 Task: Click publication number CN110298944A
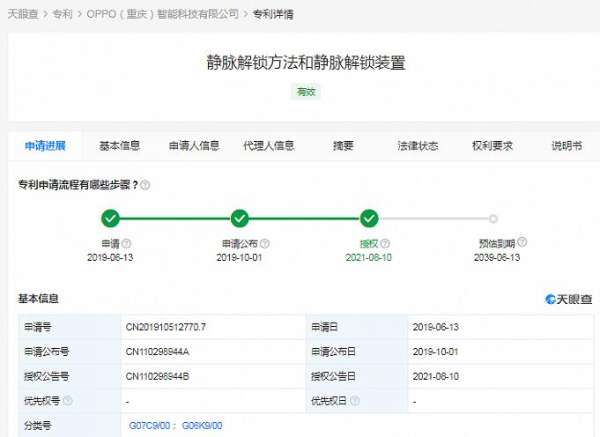pyautogui.click(x=157, y=352)
